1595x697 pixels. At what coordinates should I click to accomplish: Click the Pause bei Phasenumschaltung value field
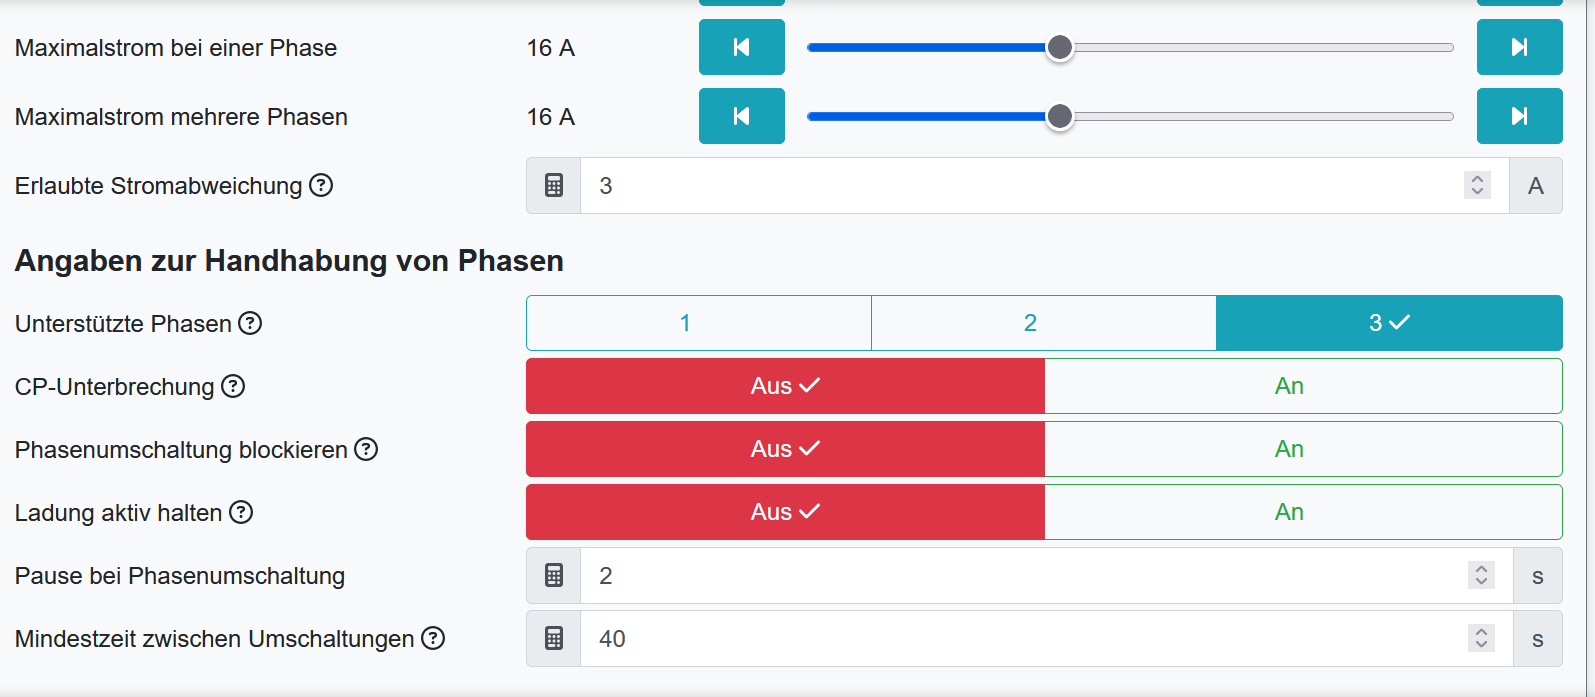pos(1020,576)
